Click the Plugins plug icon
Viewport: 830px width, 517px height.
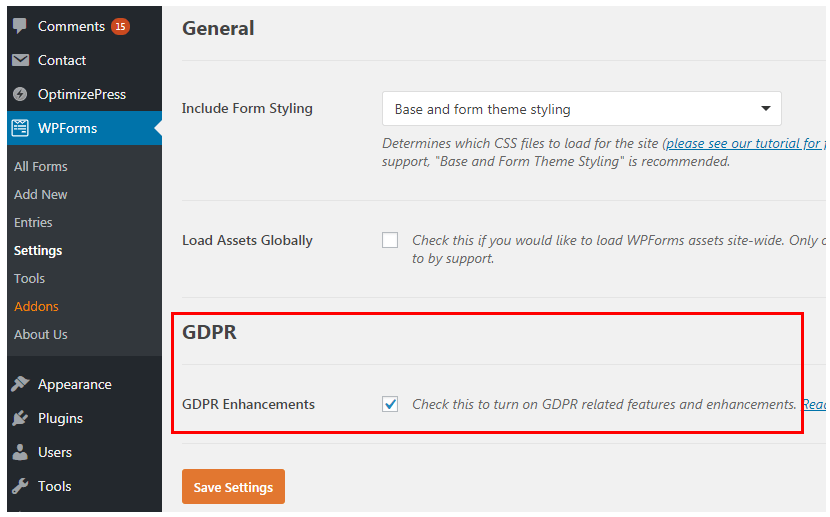20,418
